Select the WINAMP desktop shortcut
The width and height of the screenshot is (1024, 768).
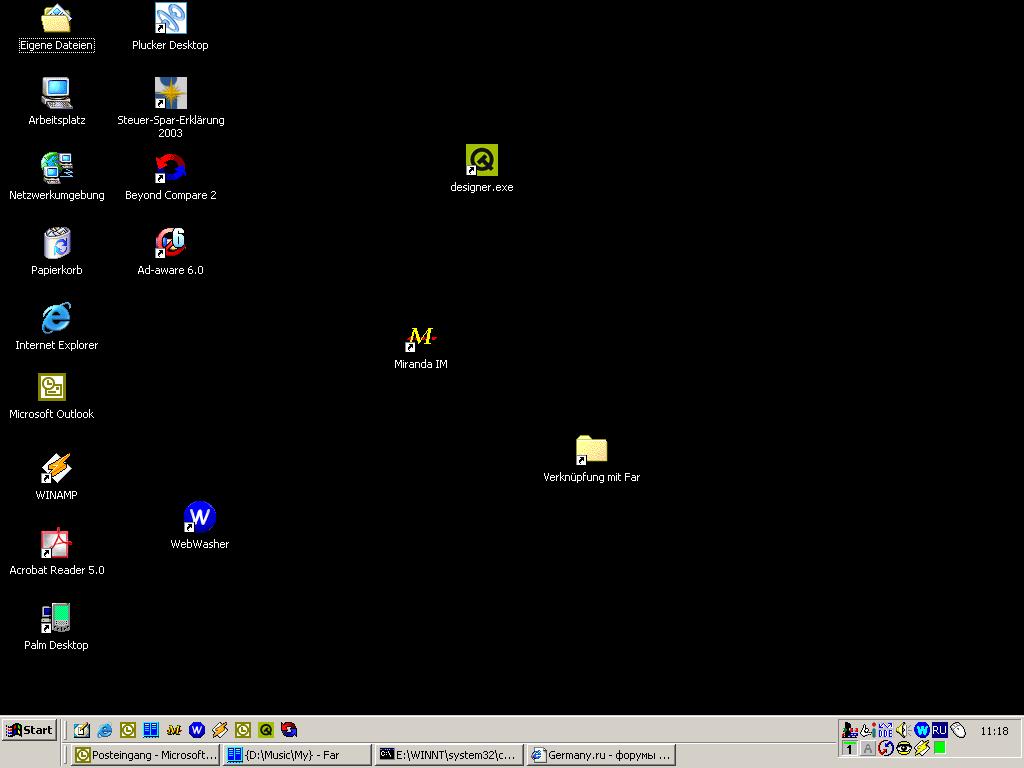tap(56, 477)
